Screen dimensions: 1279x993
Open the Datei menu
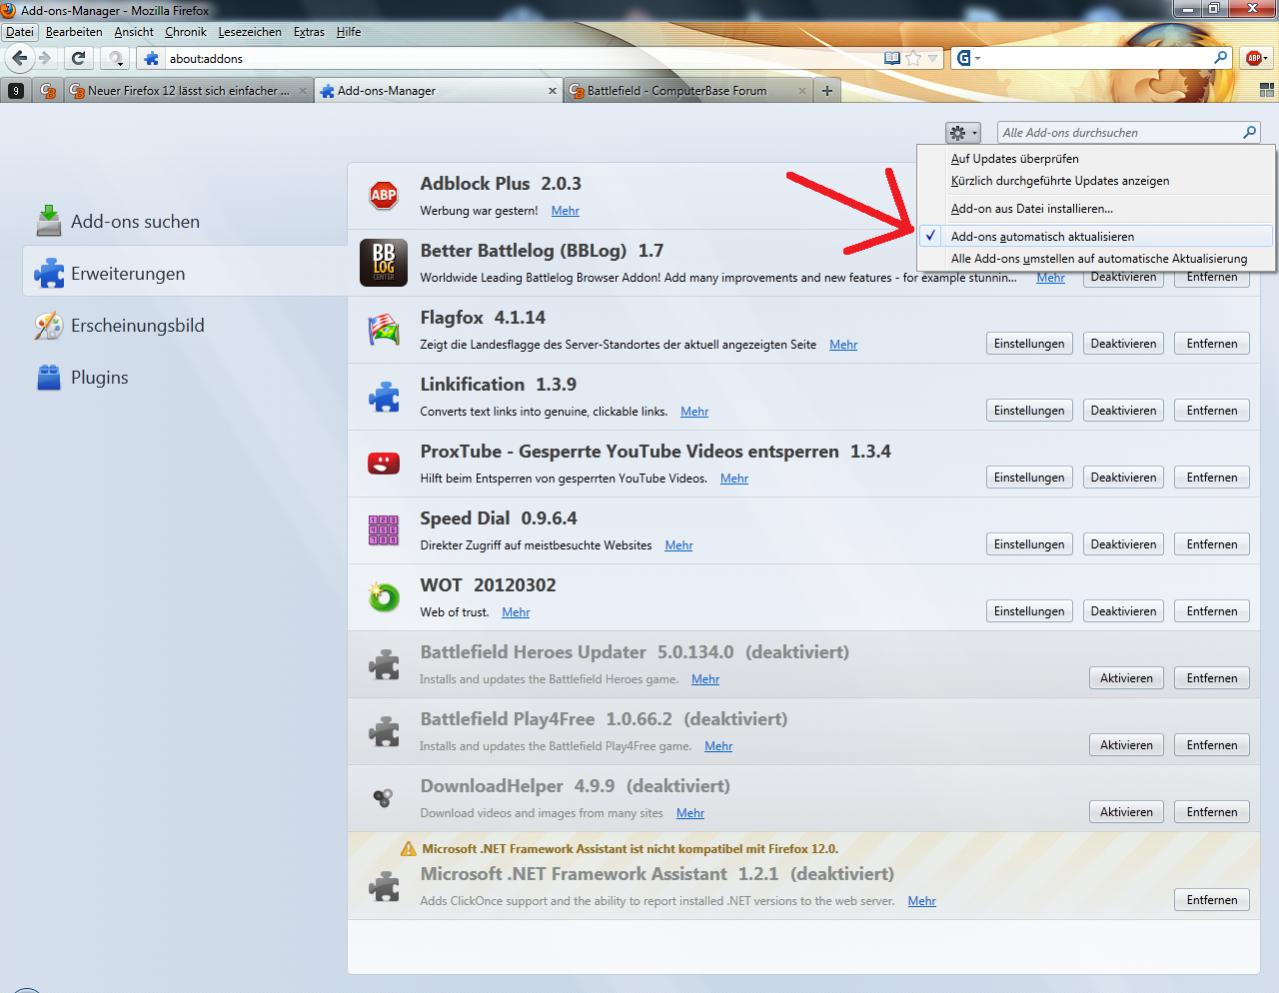[x=20, y=32]
